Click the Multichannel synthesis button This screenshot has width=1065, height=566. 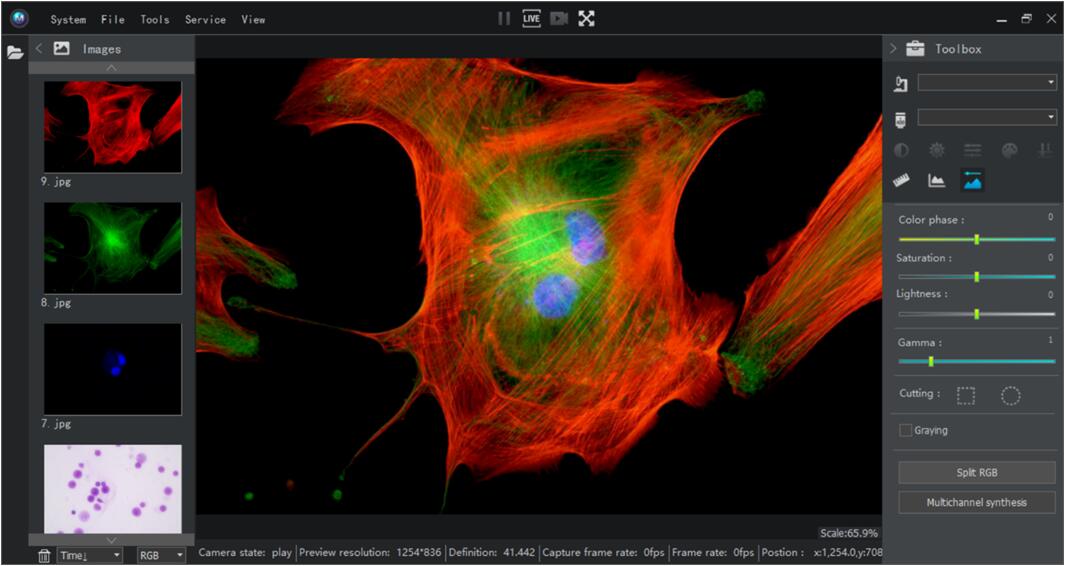976,502
